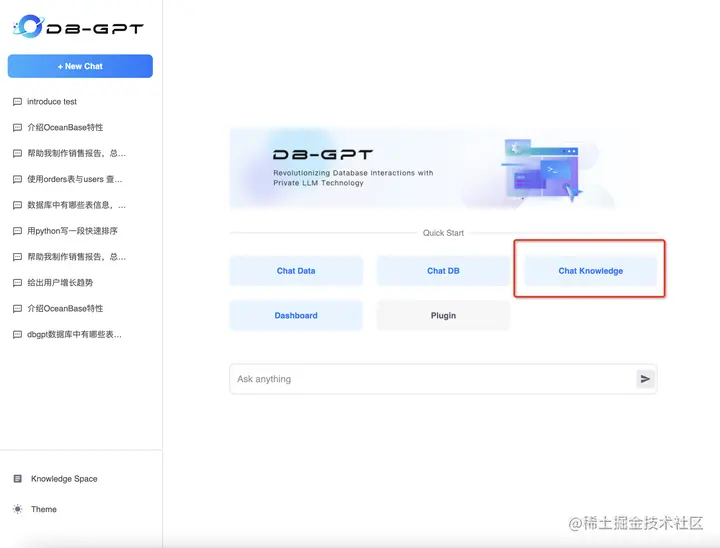The image size is (720, 548).
Task: Select the Chat Knowledge quick start
Action: (x=591, y=271)
